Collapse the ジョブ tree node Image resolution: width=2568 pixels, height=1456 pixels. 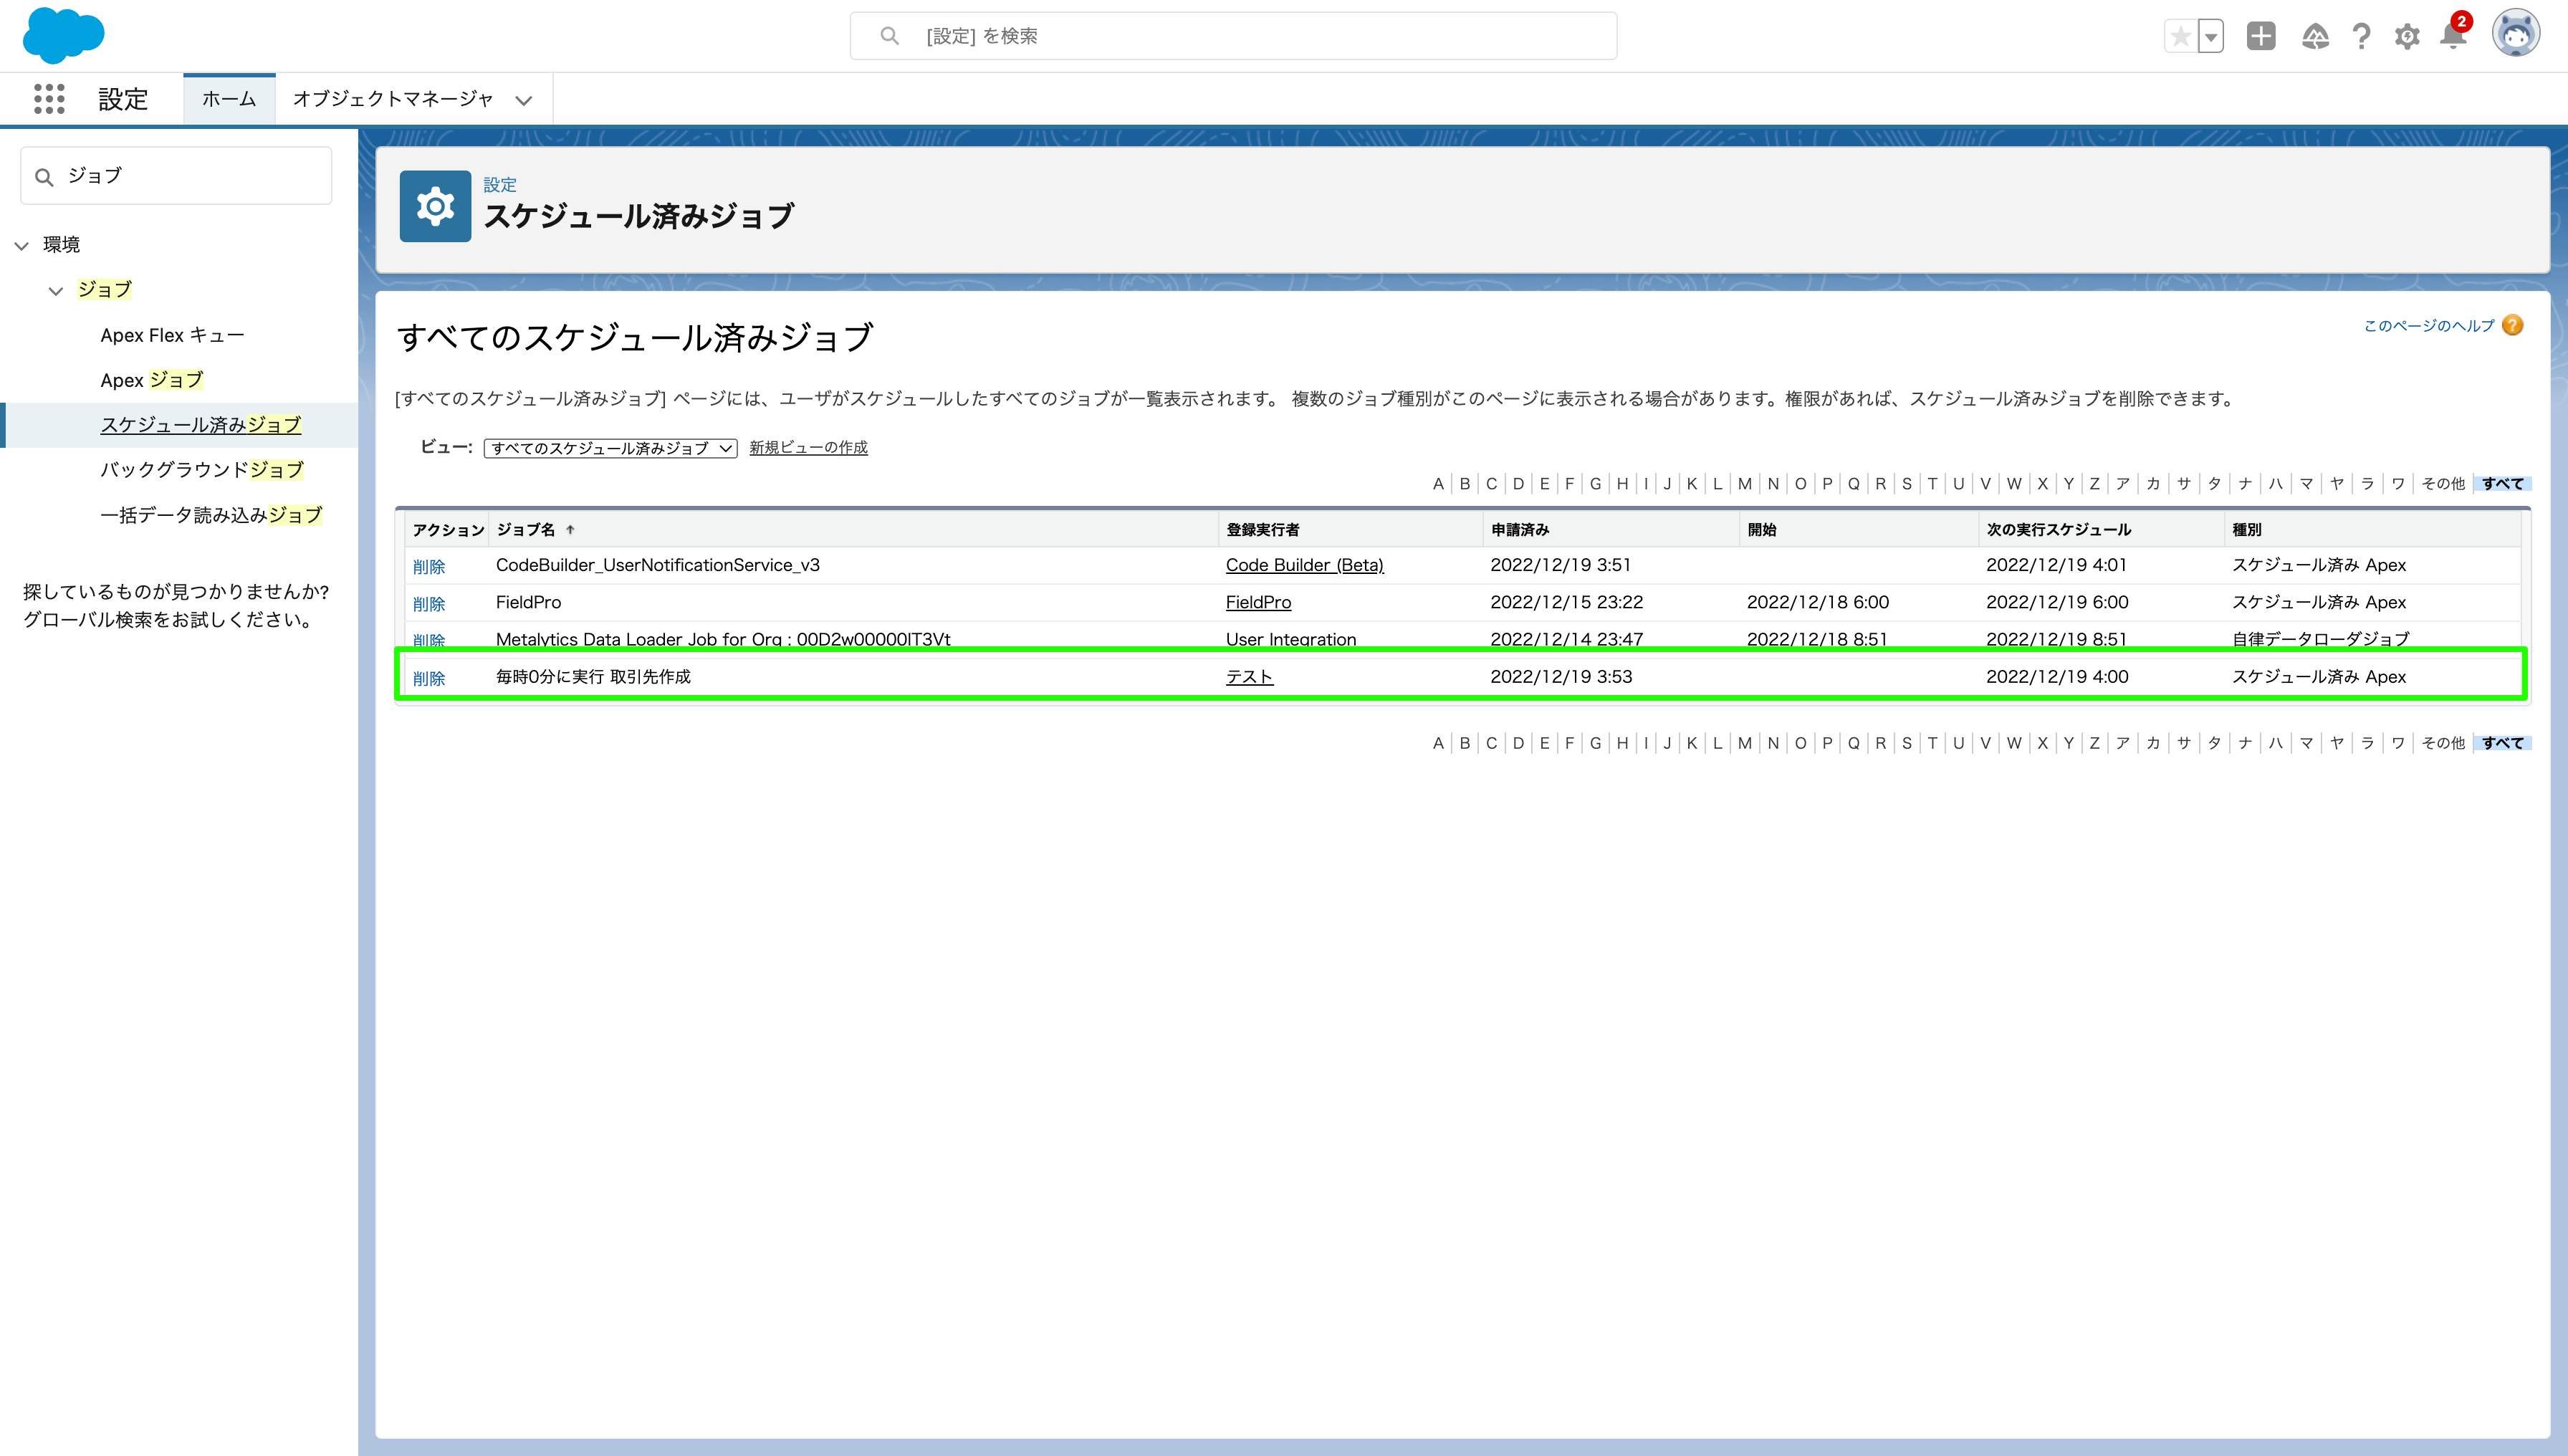click(x=55, y=291)
